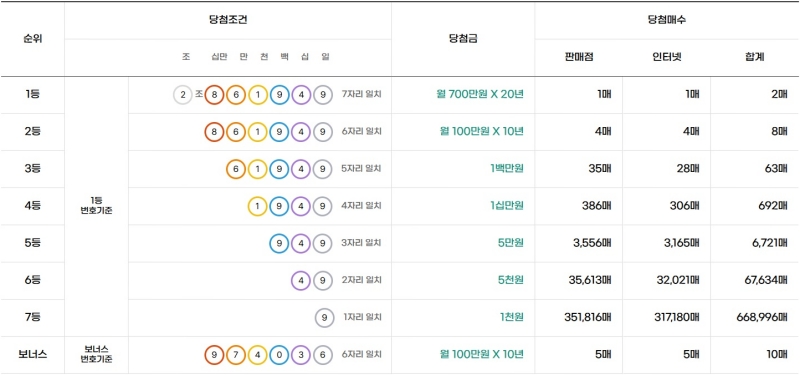Click the 3자리 일치 label
The height and width of the screenshot is (375, 800).
click(x=361, y=243)
